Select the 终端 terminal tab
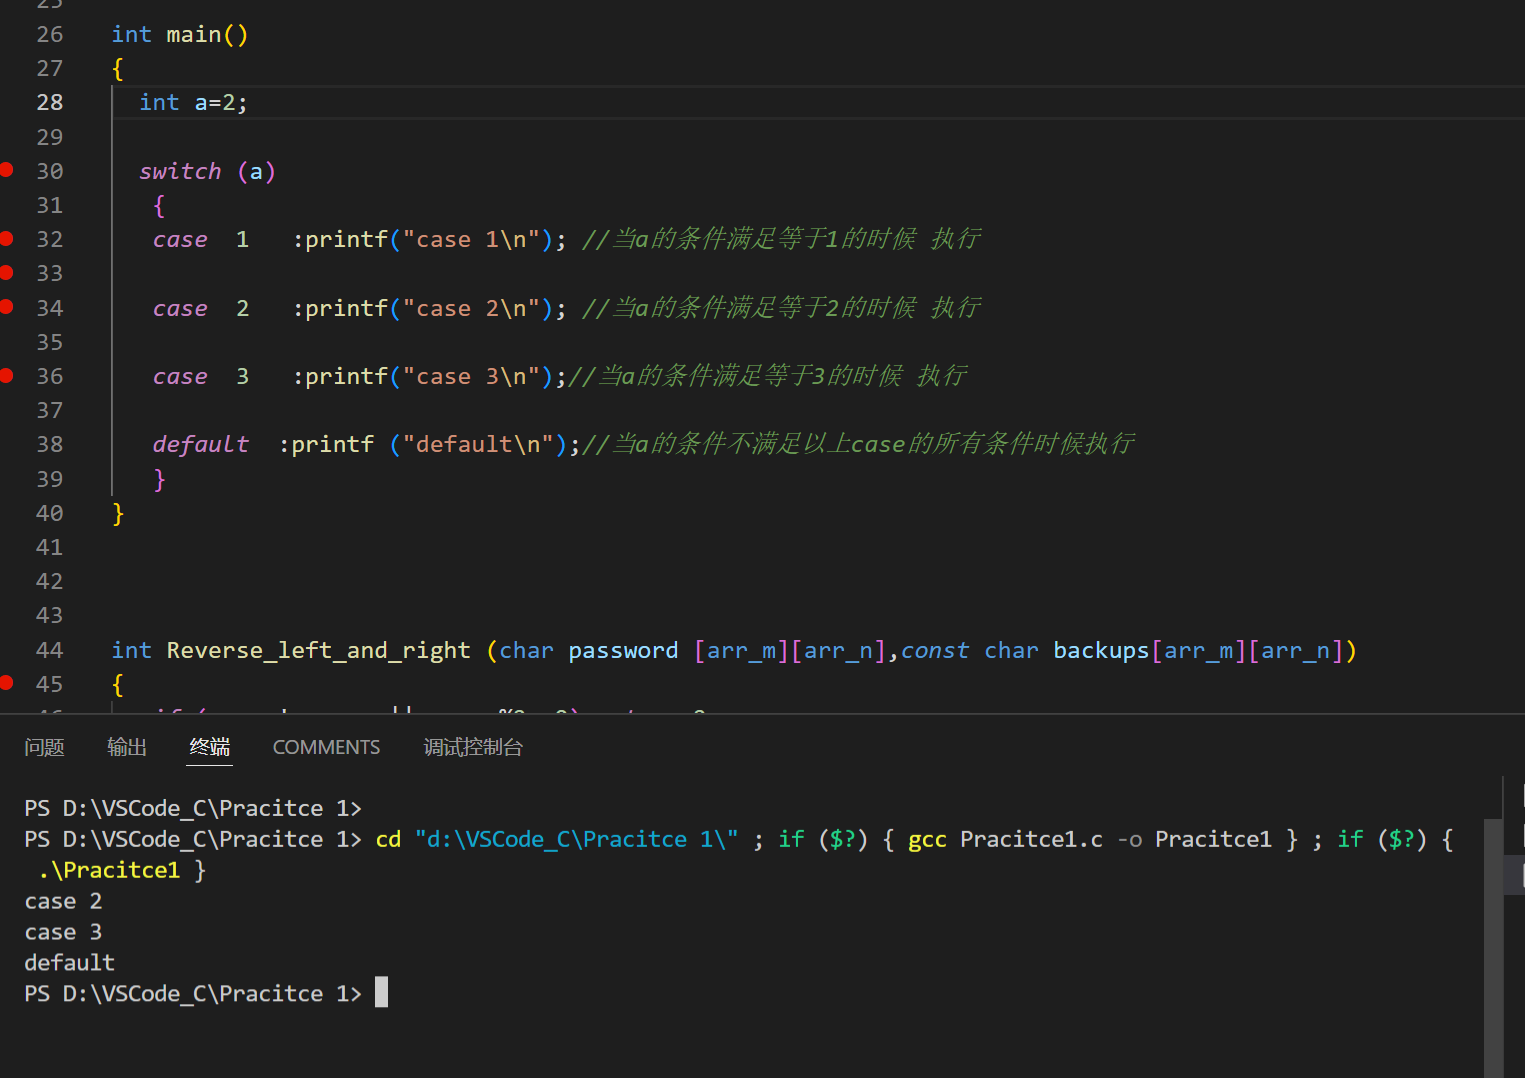 (209, 747)
